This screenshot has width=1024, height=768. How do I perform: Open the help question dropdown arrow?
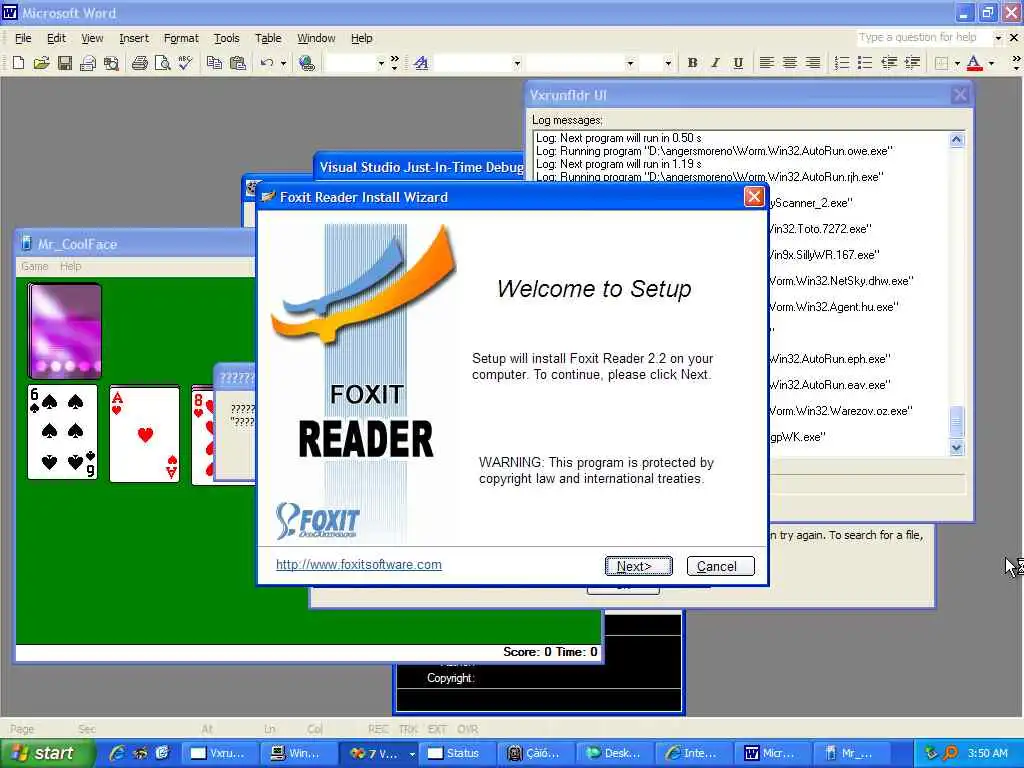[998, 38]
